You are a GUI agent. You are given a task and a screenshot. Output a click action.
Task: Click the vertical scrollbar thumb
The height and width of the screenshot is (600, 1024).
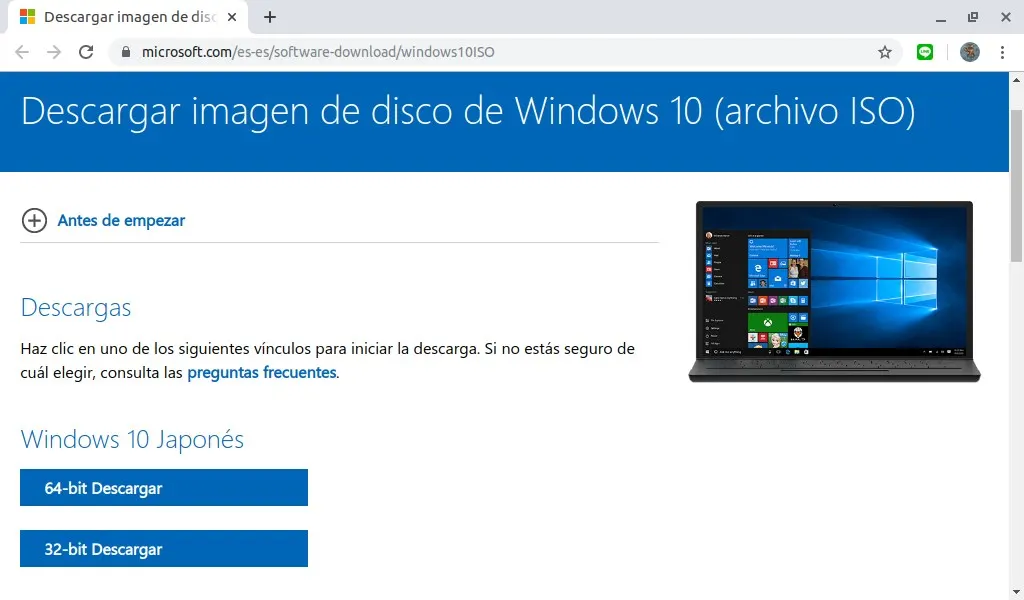(1016, 186)
